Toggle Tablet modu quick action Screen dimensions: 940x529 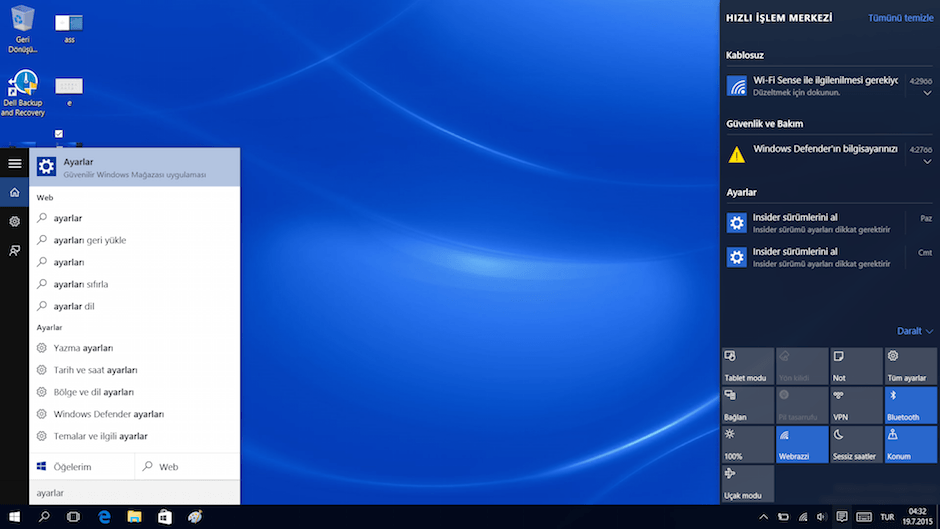tap(748, 366)
